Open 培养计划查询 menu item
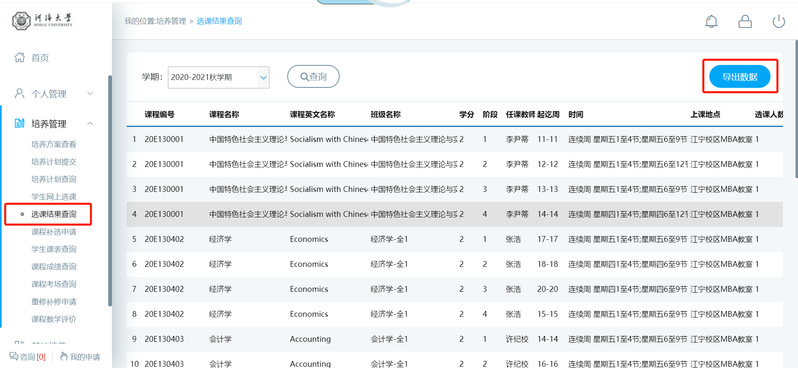798x368 pixels. [53, 179]
